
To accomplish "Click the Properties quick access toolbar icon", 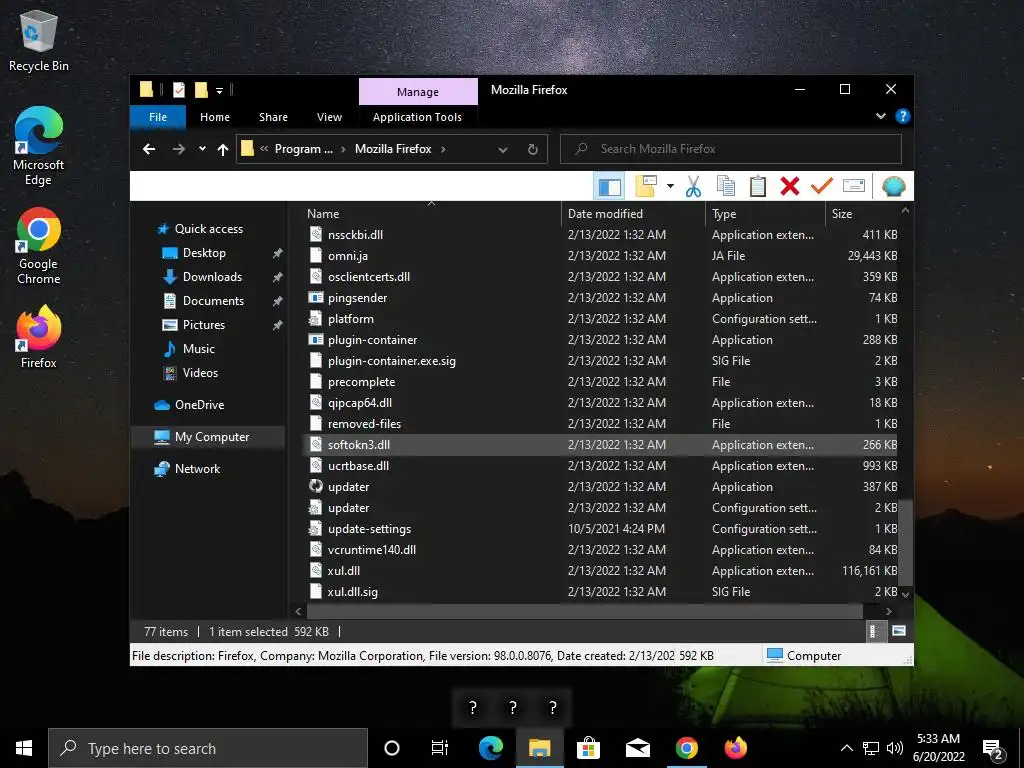I will [x=178, y=89].
